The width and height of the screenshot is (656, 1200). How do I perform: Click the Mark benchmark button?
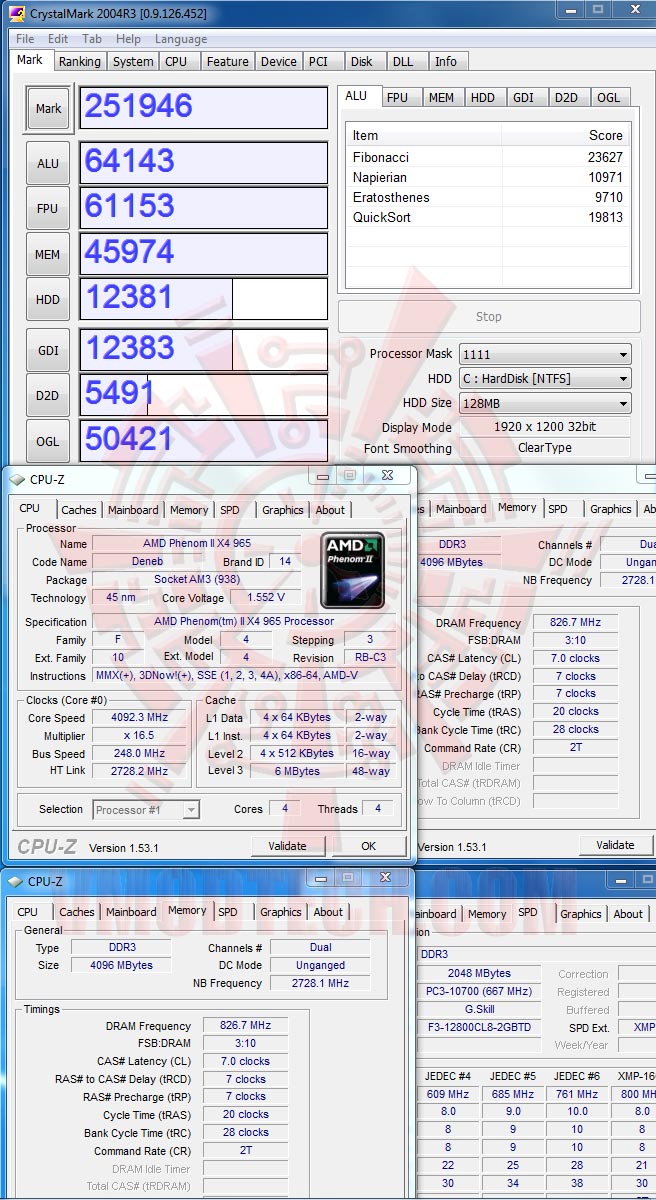click(48, 108)
